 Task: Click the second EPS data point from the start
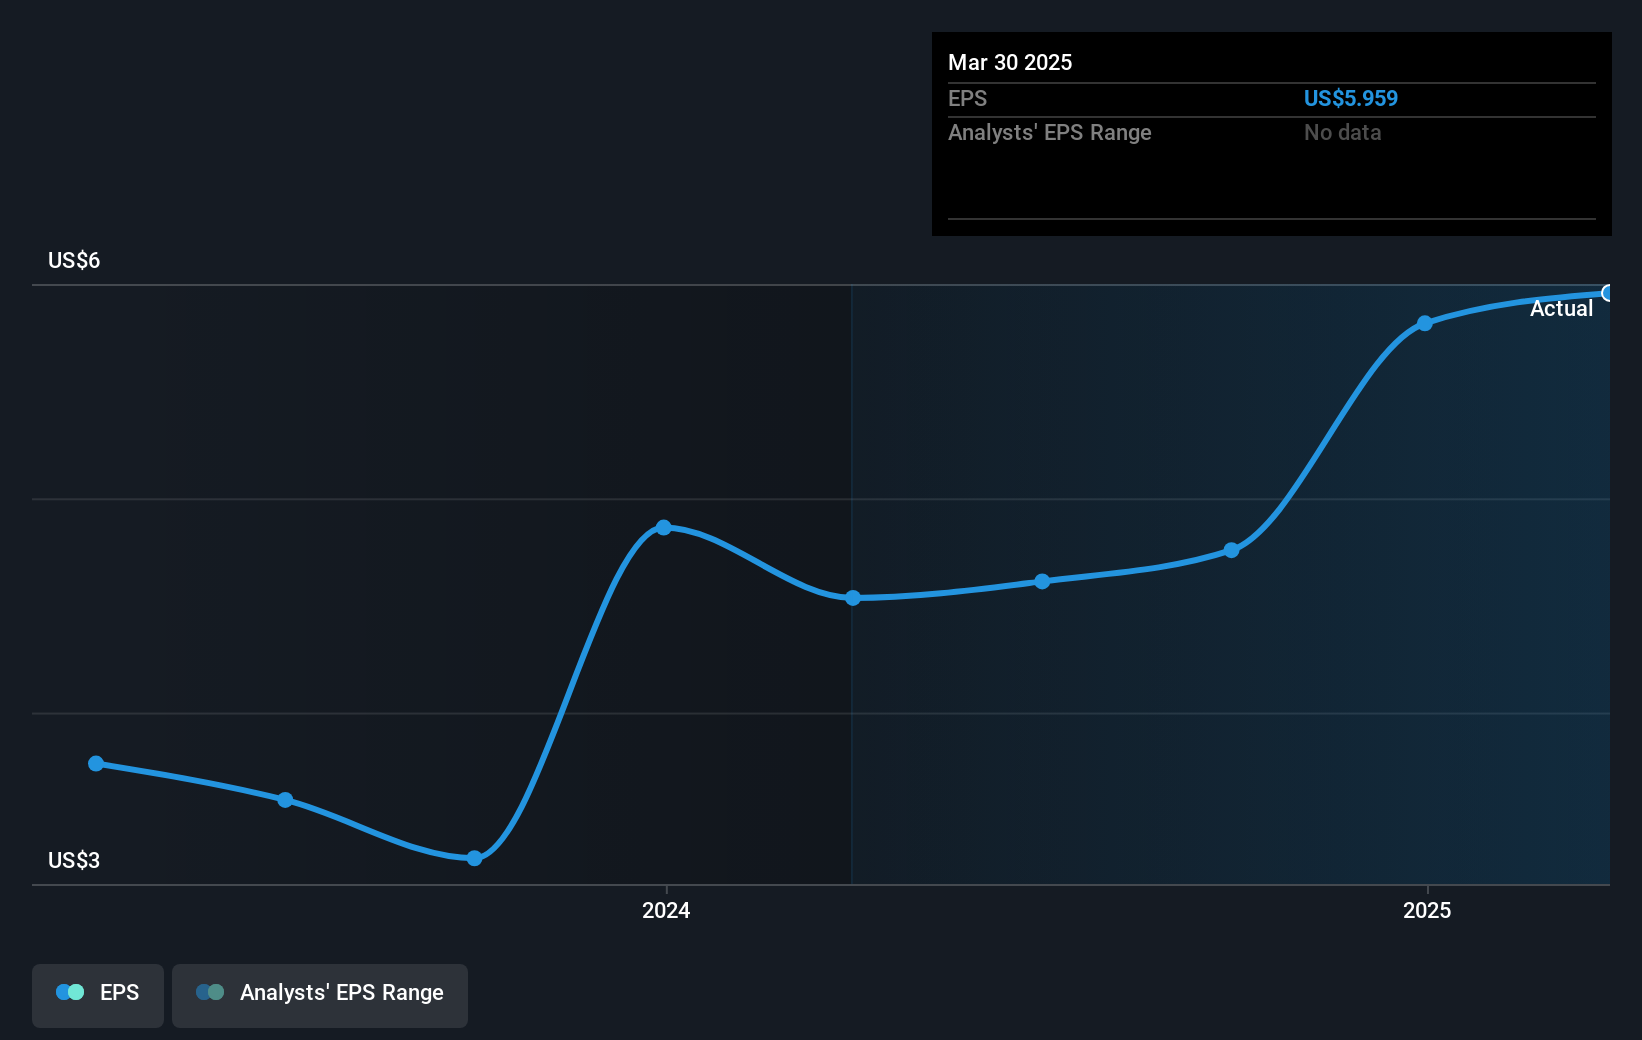coord(285,800)
